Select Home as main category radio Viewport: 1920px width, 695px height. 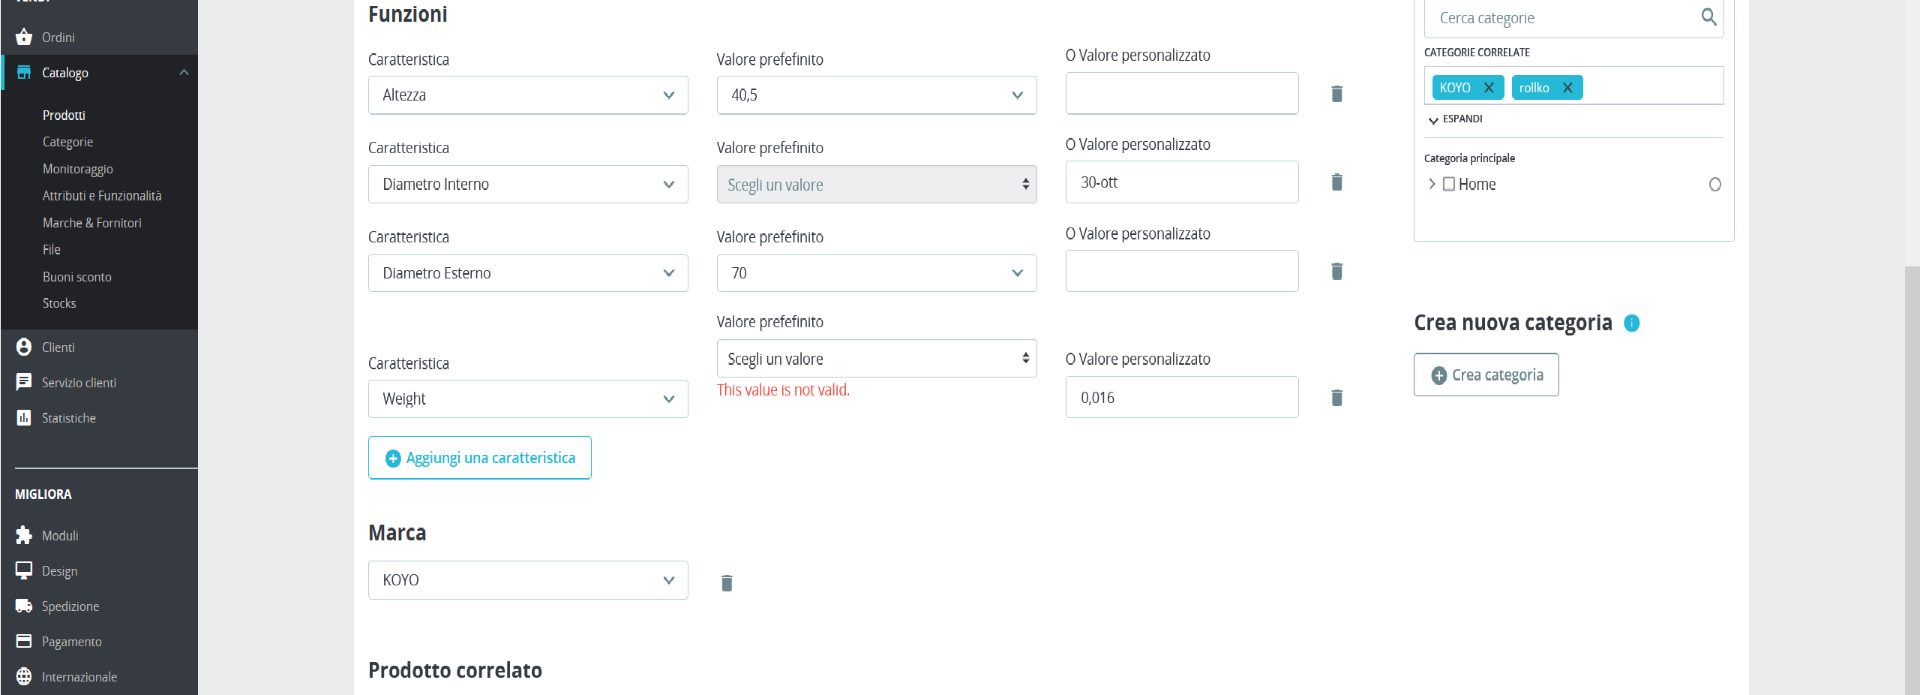pos(1715,184)
